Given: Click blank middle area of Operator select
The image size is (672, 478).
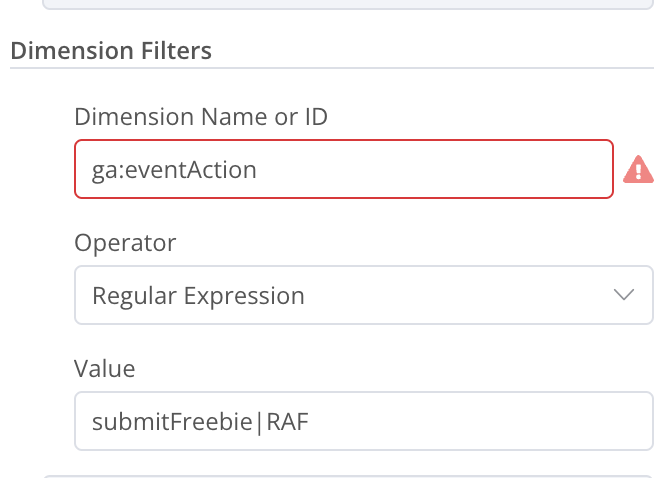Looking at the screenshot, I should point(450,295).
